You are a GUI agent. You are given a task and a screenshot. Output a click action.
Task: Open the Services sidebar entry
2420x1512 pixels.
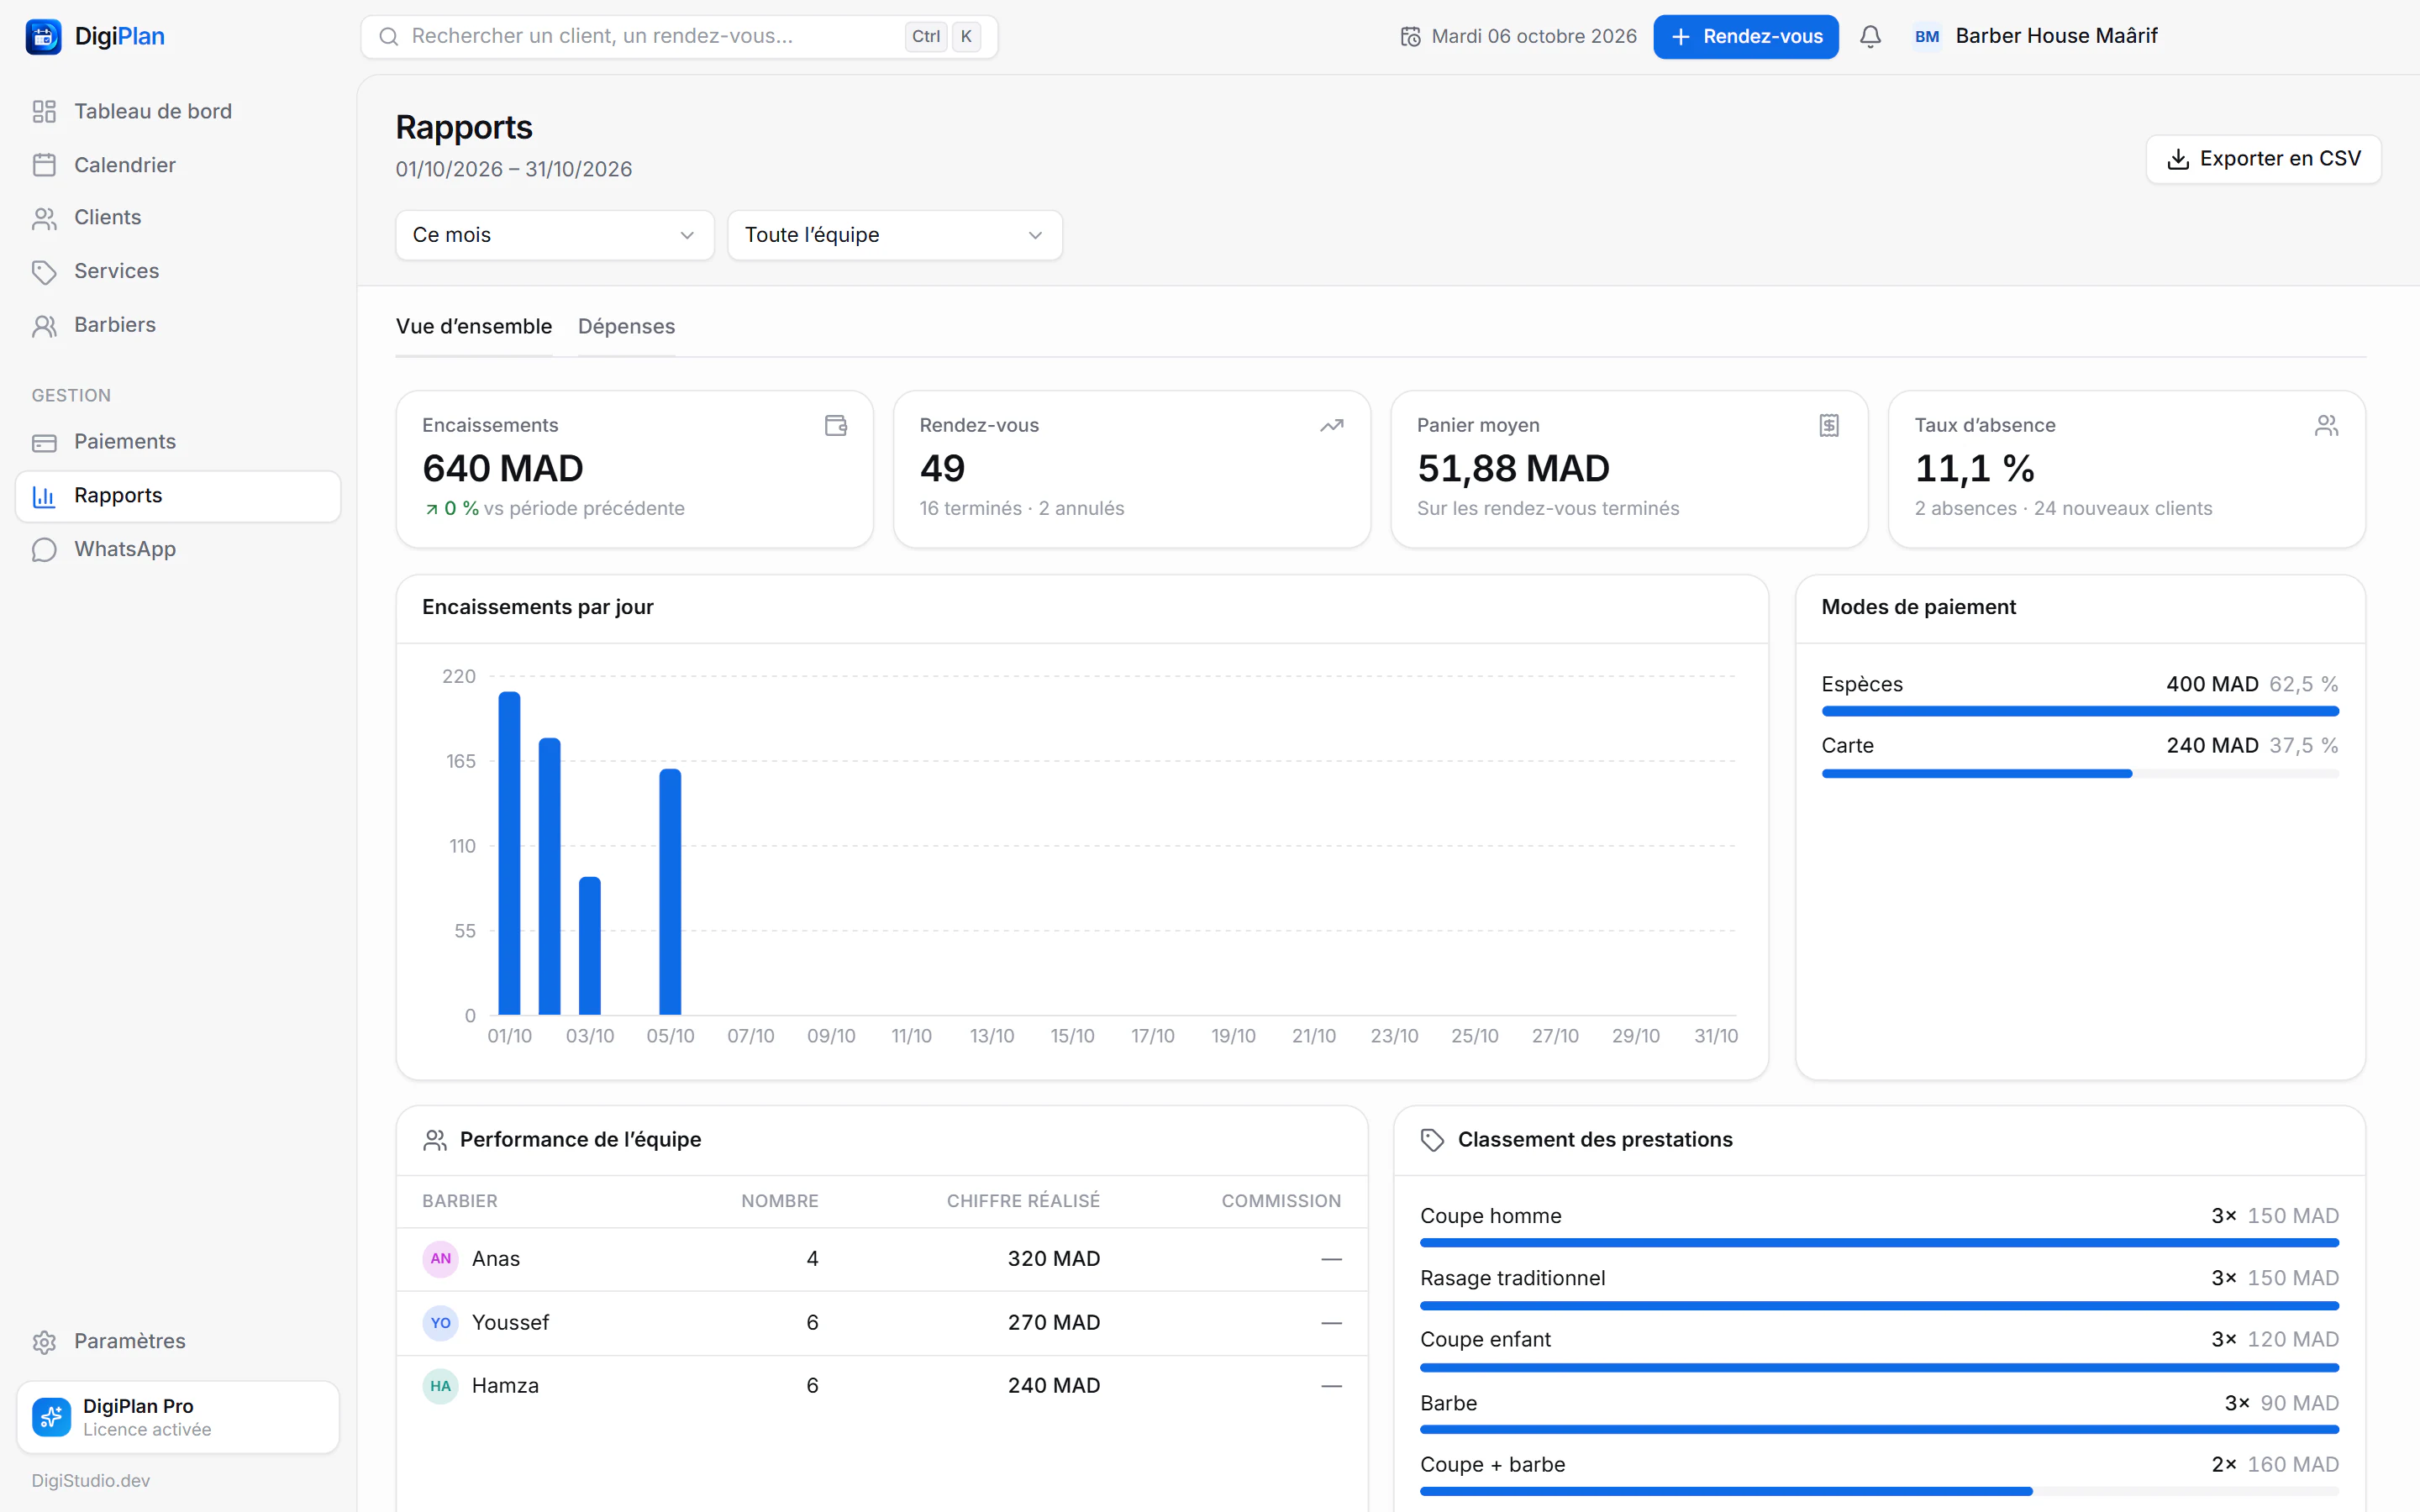178,271
